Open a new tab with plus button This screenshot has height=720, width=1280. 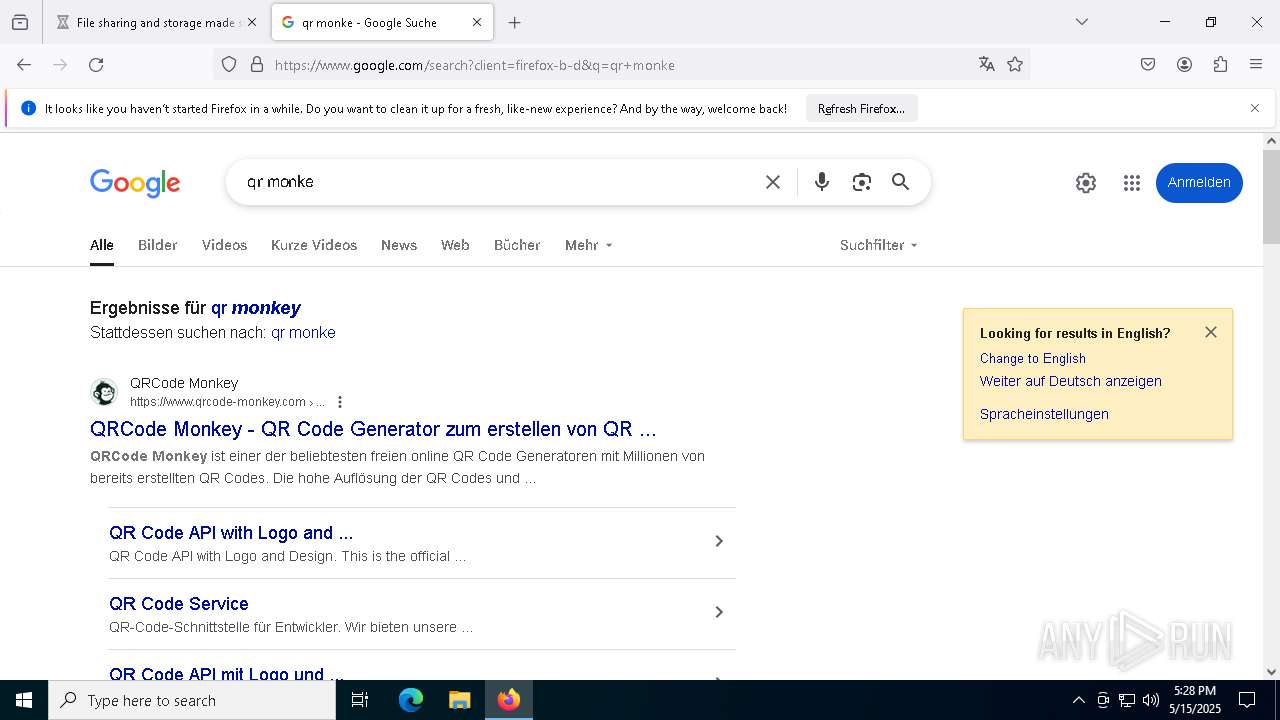[515, 22]
